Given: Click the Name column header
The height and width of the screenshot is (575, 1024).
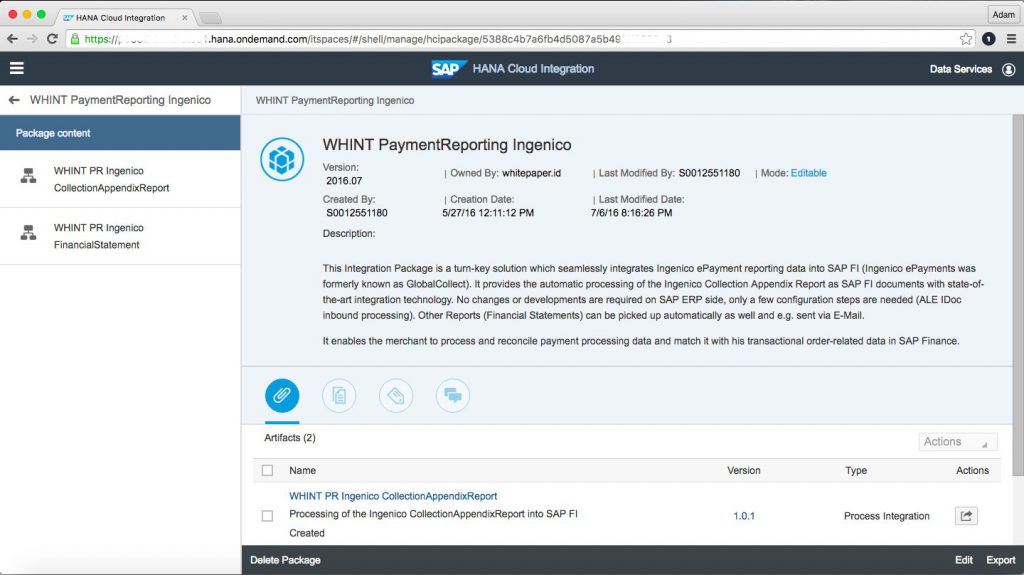Looking at the screenshot, I should pos(302,470).
